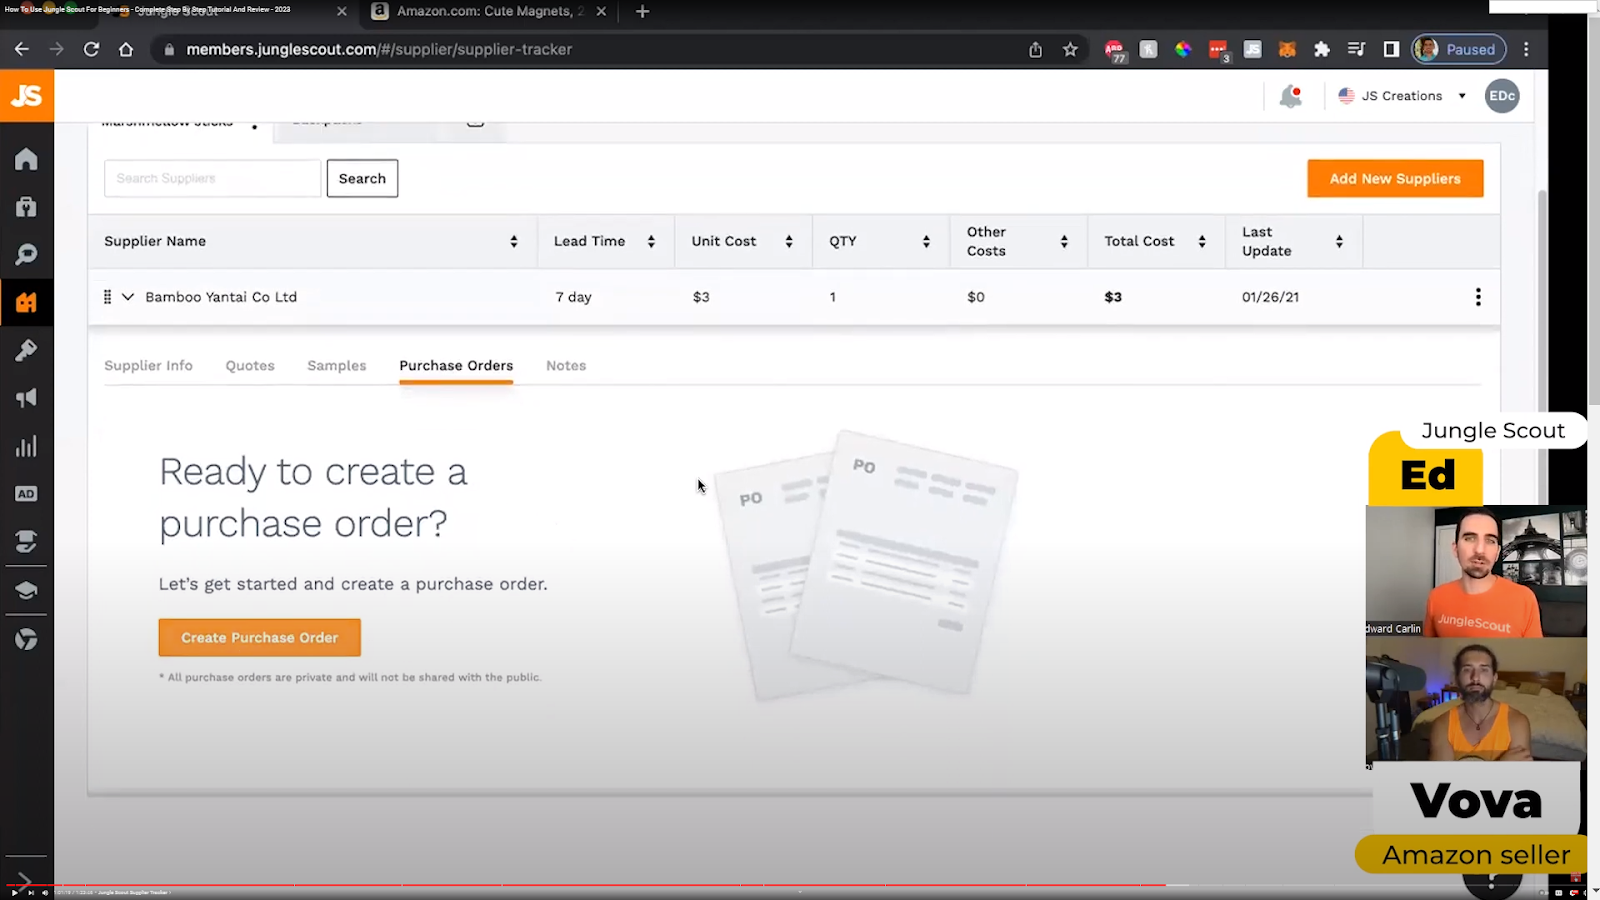Switch to the Quotes tab
The height and width of the screenshot is (900, 1600).
click(250, 366)
